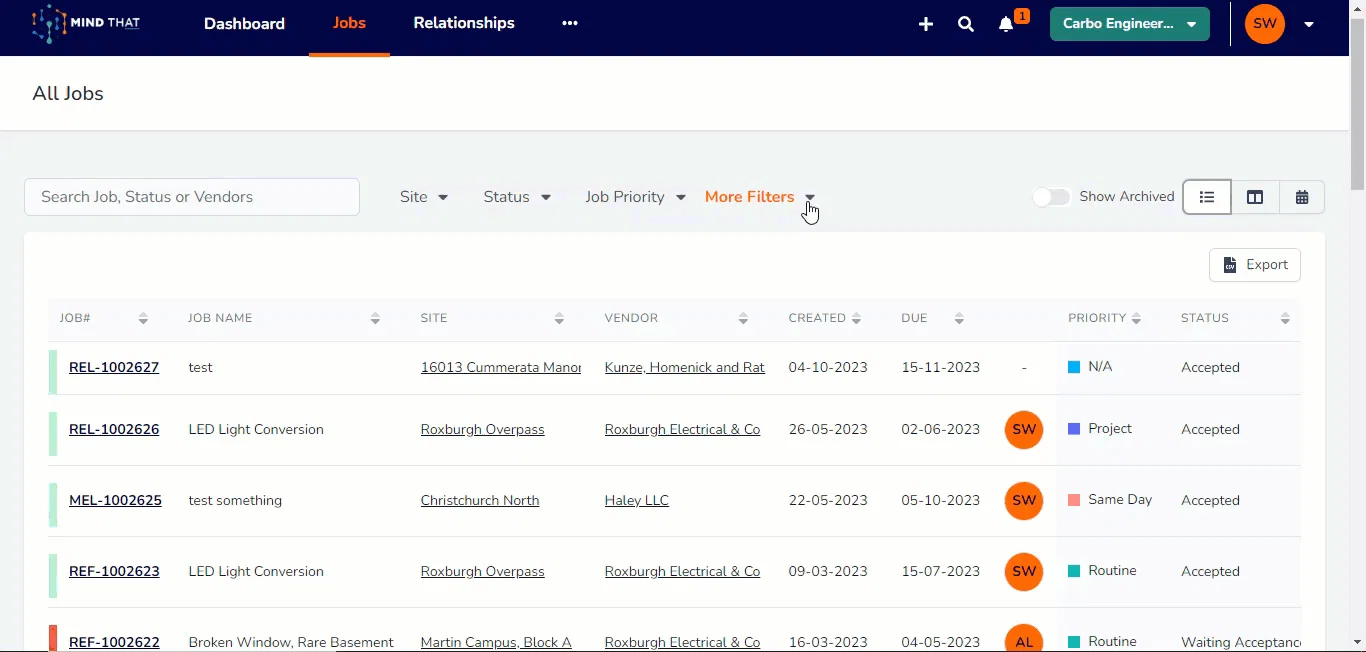Screen dimensions: 1366x652
Task: Click the scrollbar down arrow
Action: pyautogui.click(x=1357, y=643)
